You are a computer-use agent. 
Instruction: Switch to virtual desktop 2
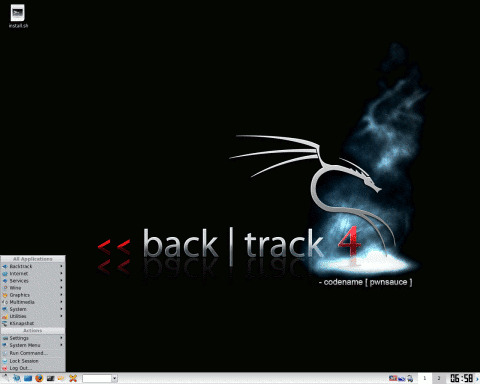click(439, 378)
